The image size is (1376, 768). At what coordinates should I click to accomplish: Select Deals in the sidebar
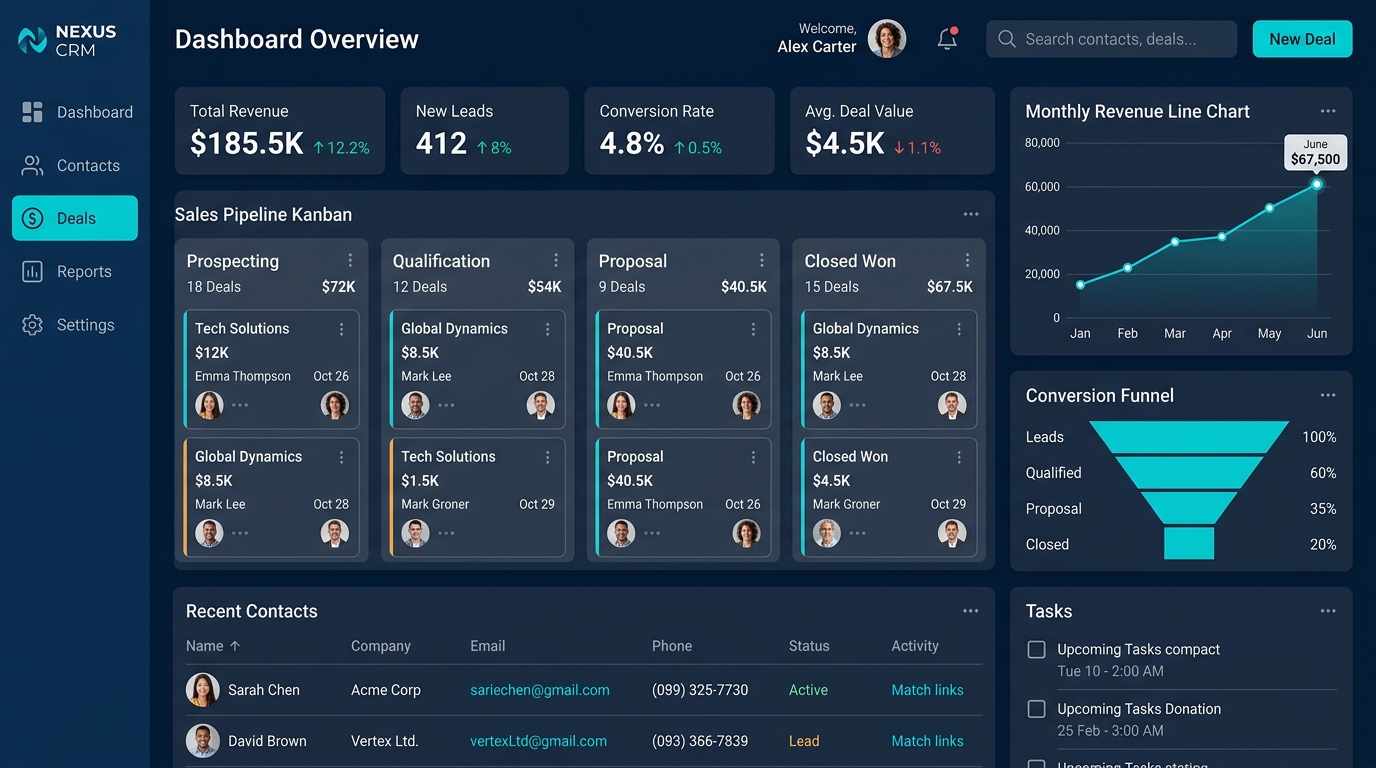75,218
